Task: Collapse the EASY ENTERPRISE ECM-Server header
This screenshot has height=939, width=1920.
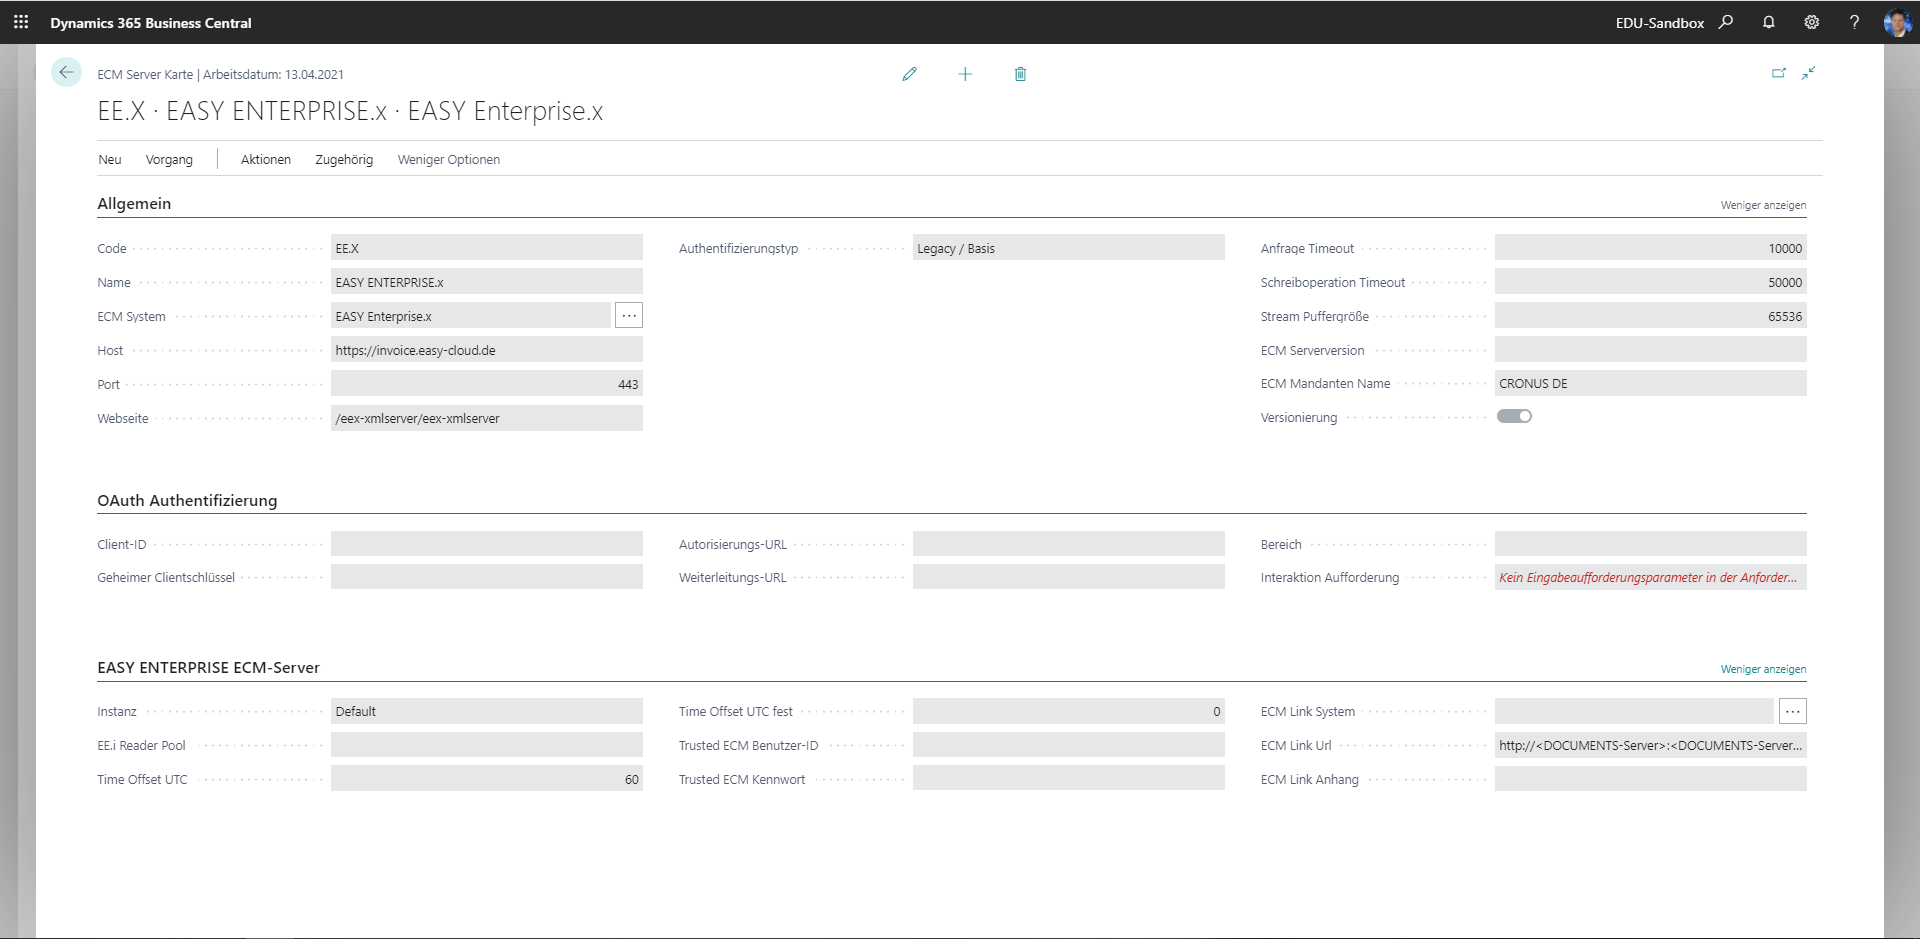Action: [208, 667]
